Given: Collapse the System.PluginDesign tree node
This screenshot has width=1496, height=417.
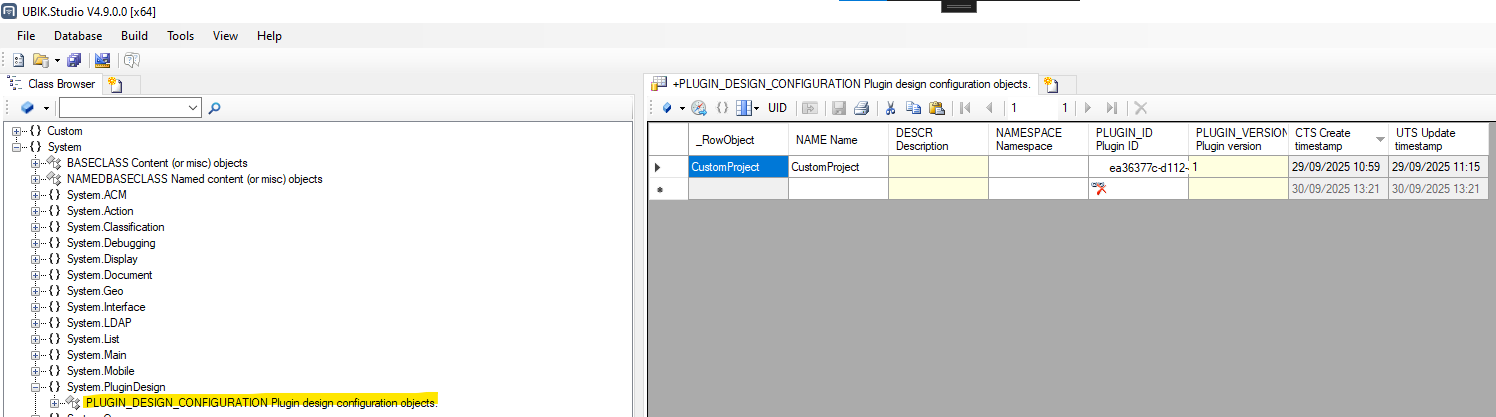Looking at the screenshot, I should [36, 387].
